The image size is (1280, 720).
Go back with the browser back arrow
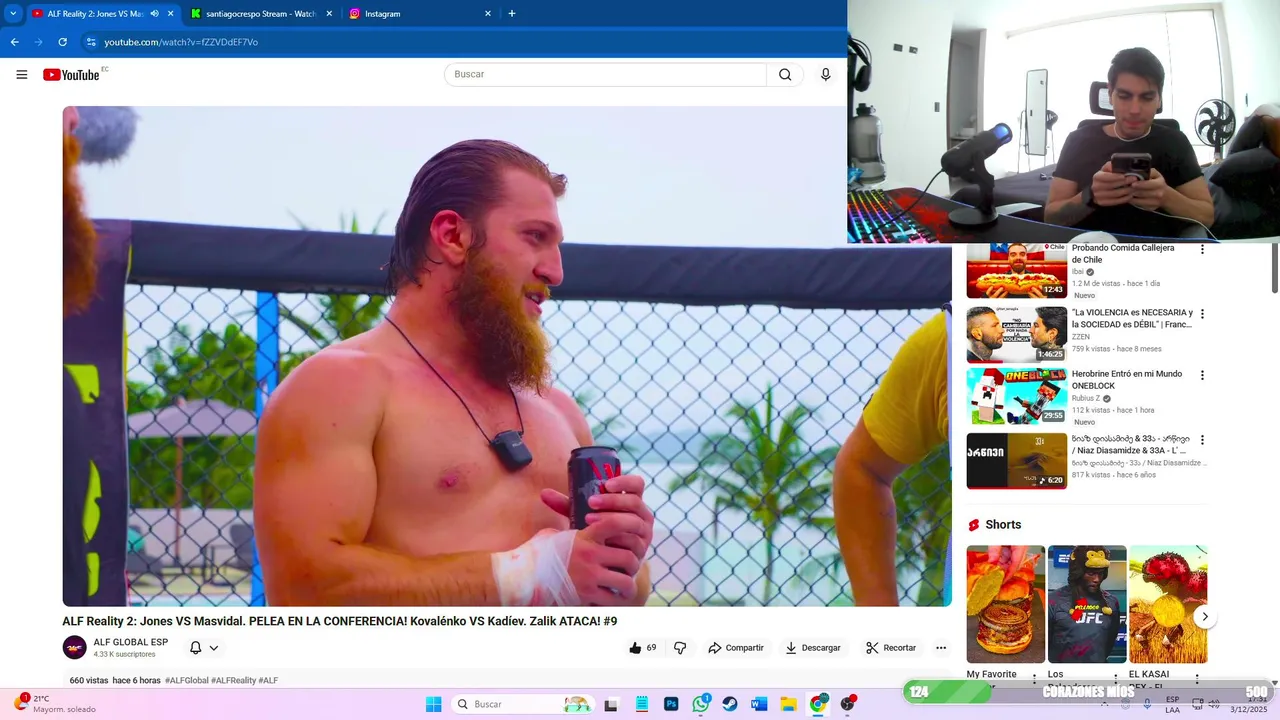pos(14,42)
